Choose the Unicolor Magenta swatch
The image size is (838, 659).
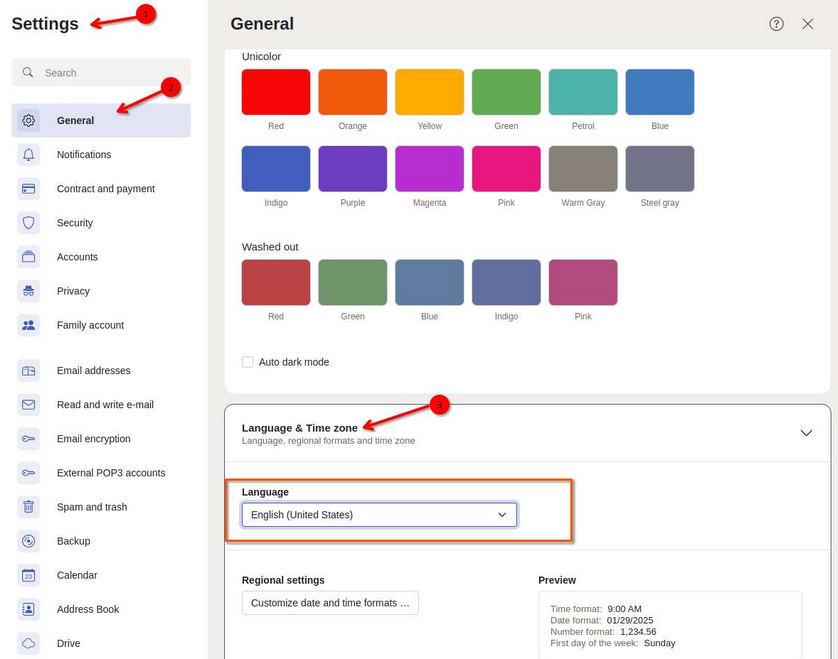click(429, 169)
